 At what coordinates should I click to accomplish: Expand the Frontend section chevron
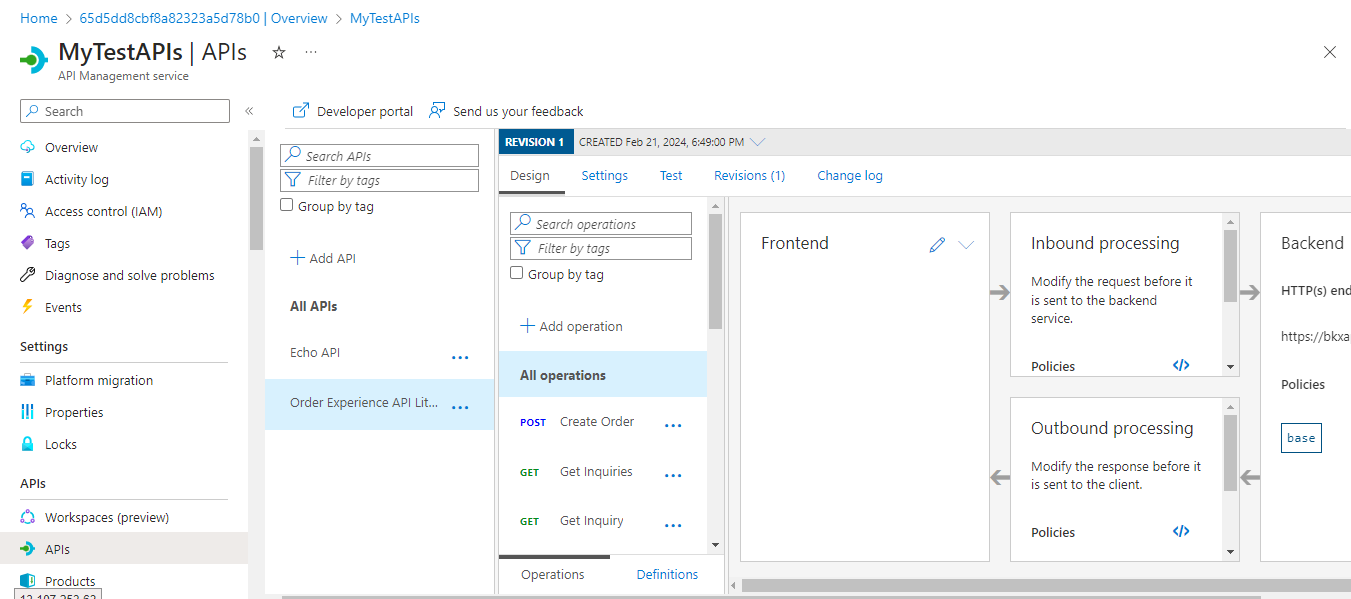(x=966, y=244)
